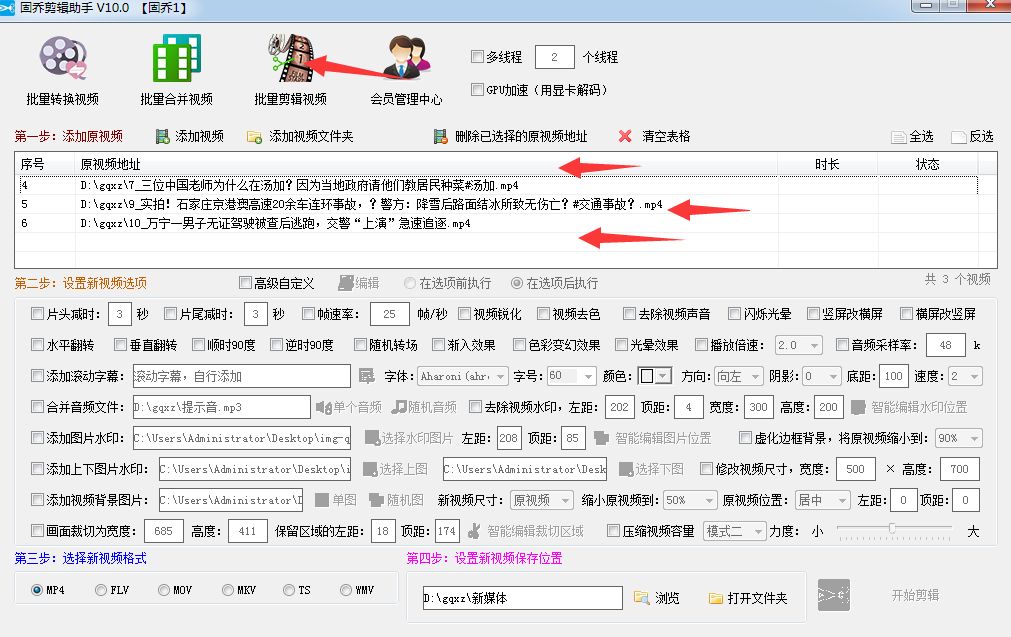Click the scrolling subtitle edit icon
1011x637 pixels.
[367, 376]
